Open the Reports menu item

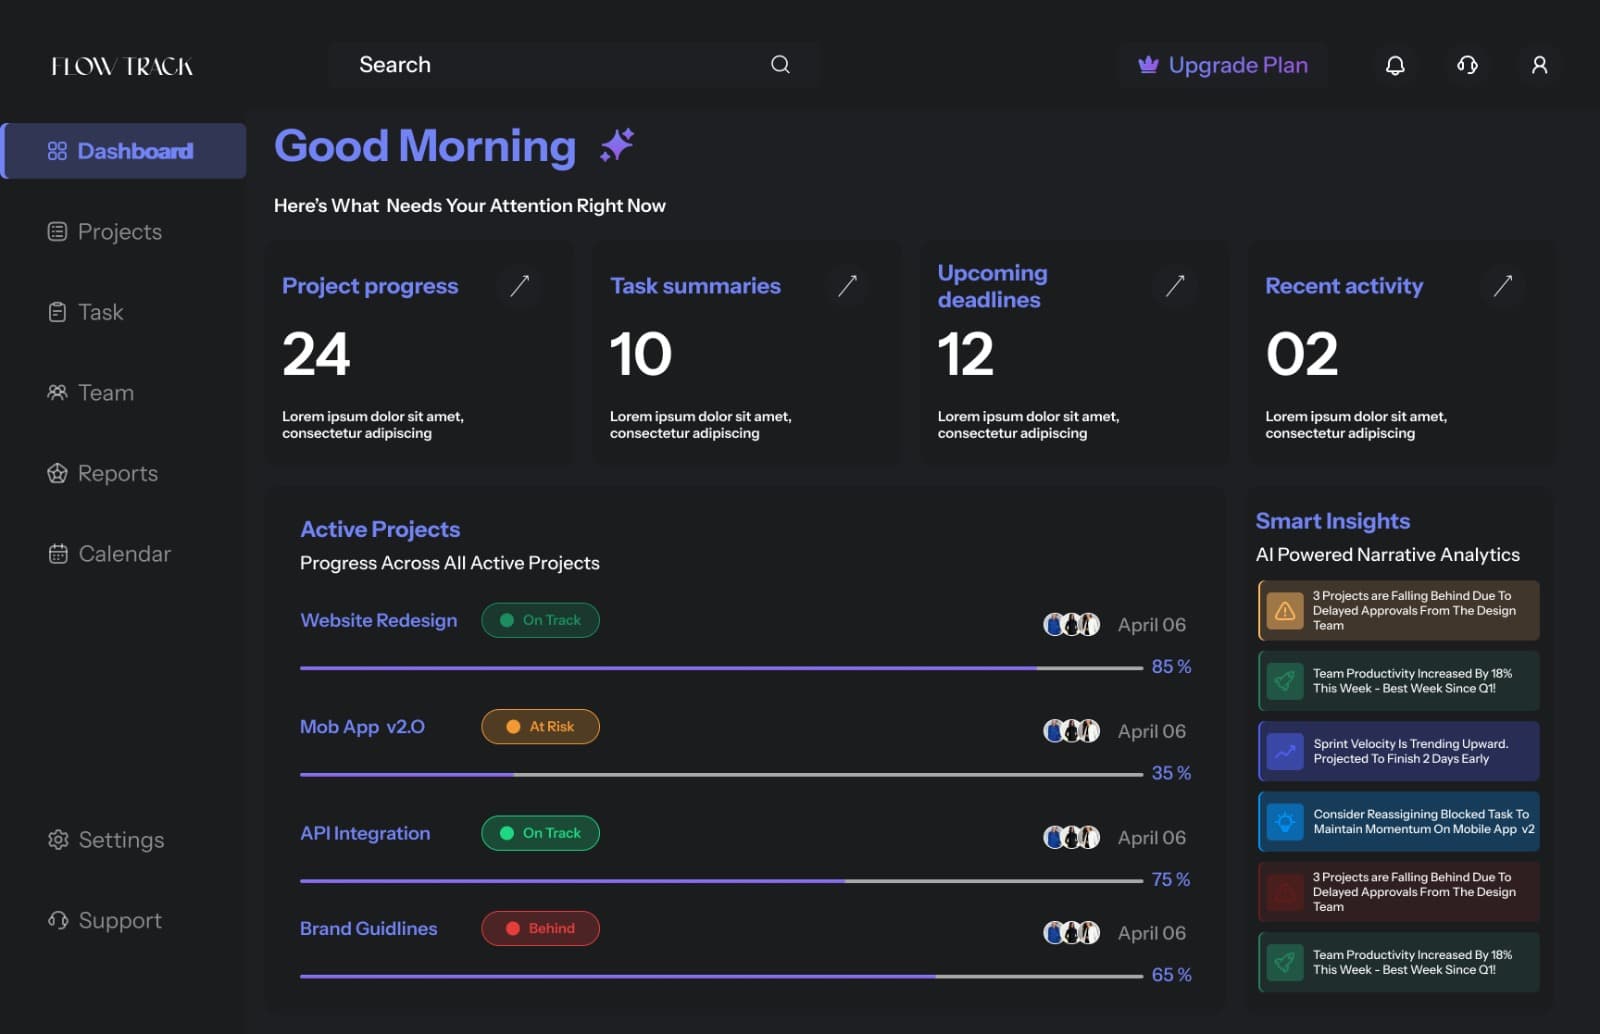point(103,473)
